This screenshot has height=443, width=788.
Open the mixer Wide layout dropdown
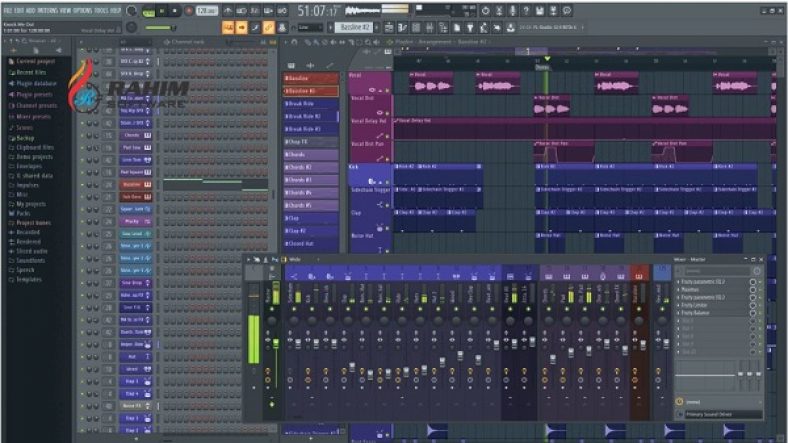coord(302,260)
